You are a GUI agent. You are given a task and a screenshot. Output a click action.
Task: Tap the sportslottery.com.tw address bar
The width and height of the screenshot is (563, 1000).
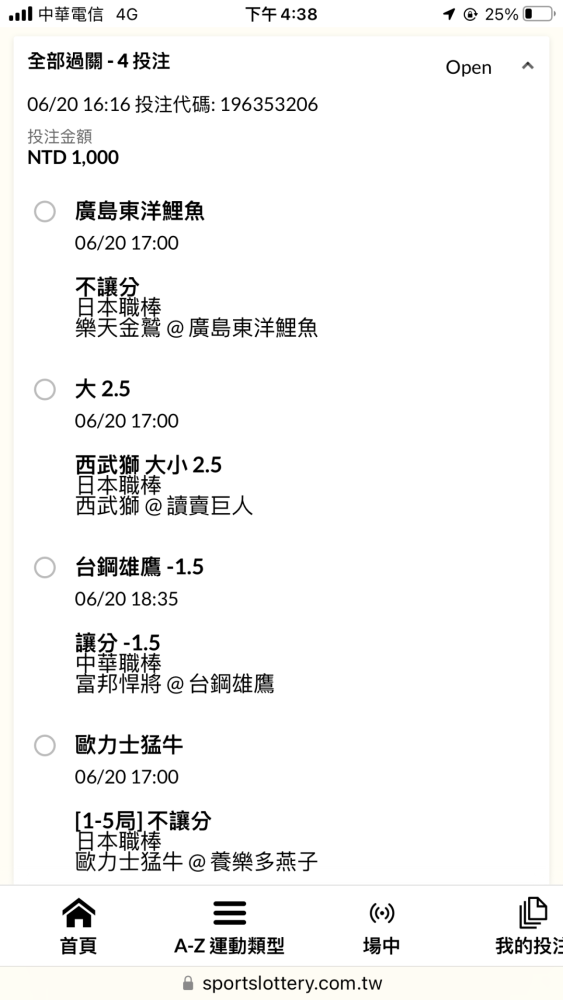[x=281, y=983]
